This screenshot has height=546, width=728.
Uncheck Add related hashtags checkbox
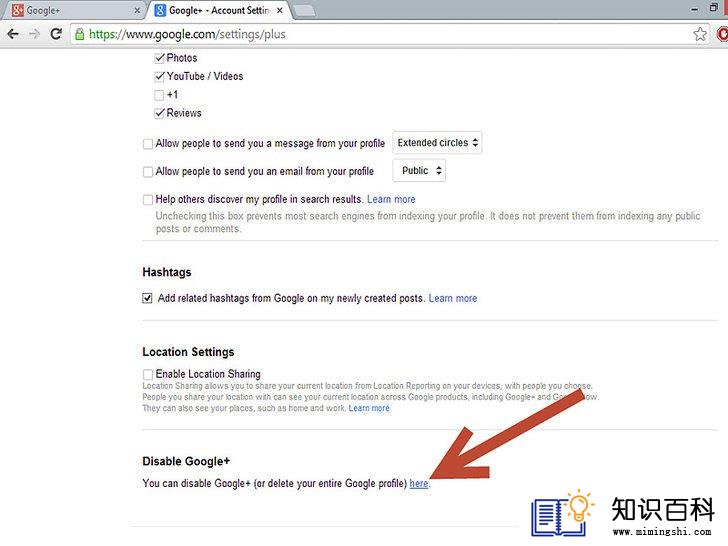coord(147,298)
